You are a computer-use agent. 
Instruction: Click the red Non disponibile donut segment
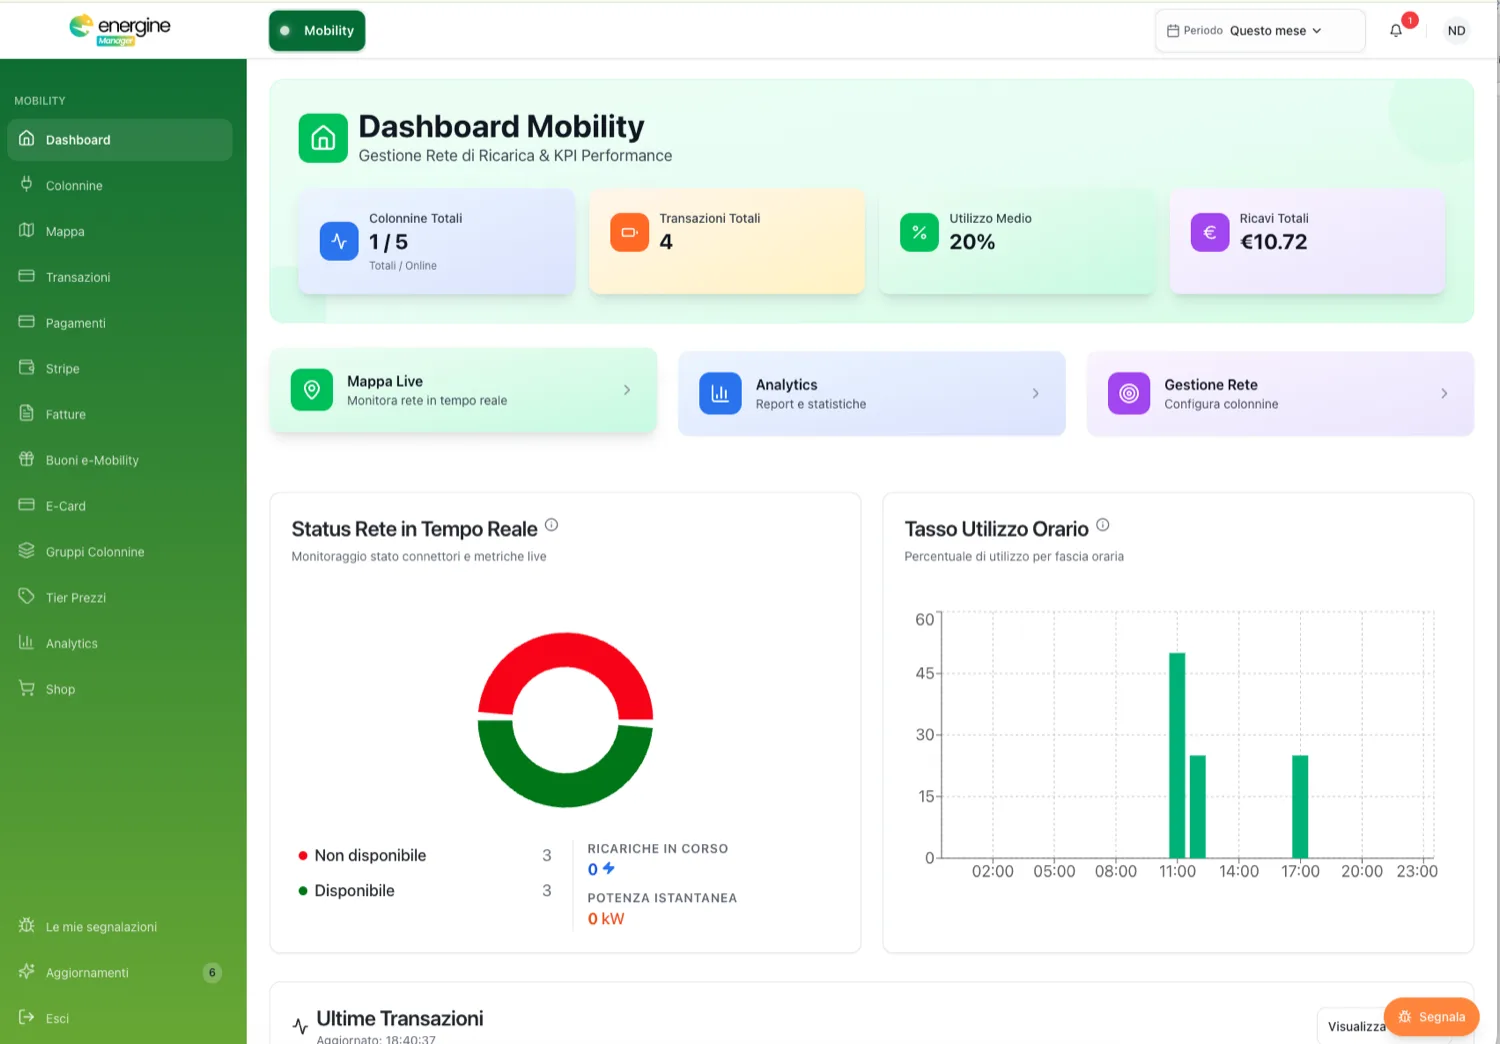pyautogui.click(x=566, y=652)
